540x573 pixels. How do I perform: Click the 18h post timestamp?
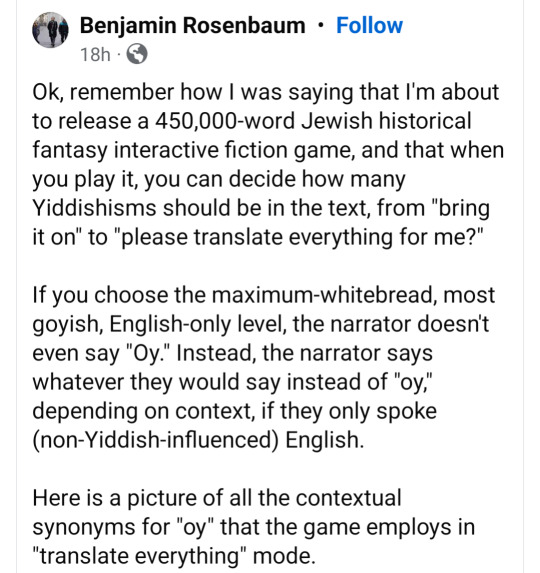[95, 54]
